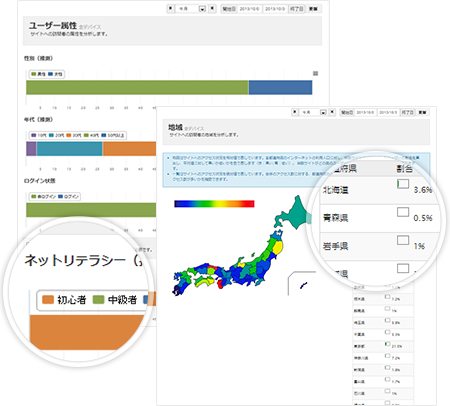Toggle 50代以上 legend item in age chart
Viewport: 450px width, 406px height.
coord(113,135)
